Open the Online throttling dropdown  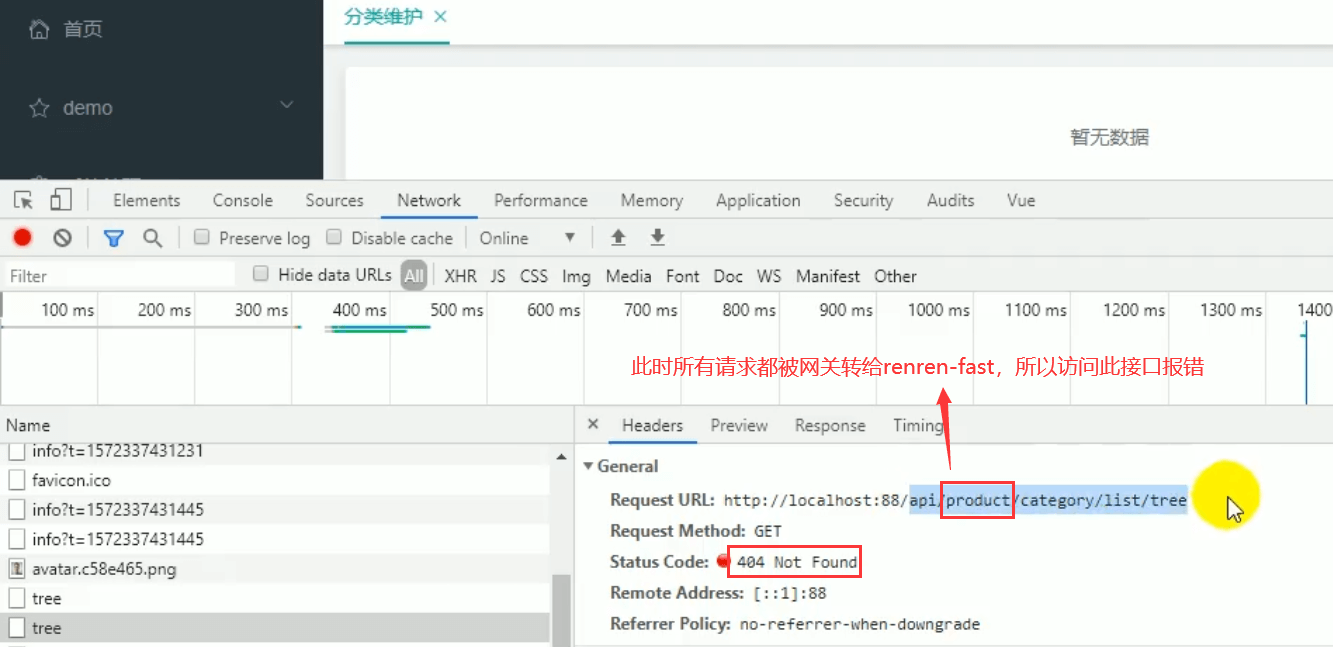point(528,238)
